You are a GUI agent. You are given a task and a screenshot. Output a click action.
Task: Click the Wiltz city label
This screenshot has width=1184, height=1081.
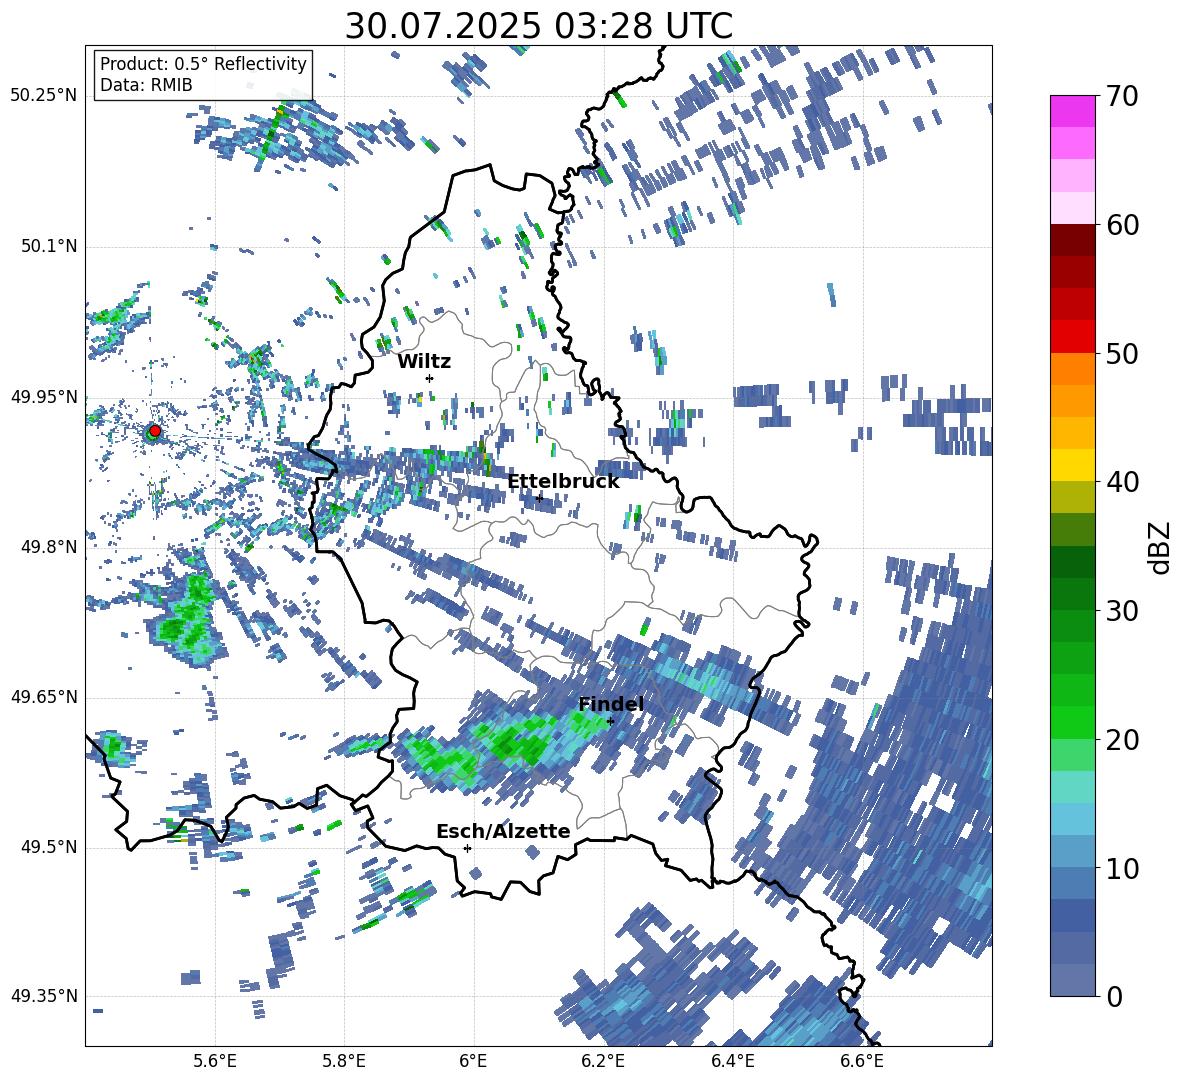(424, 361)
